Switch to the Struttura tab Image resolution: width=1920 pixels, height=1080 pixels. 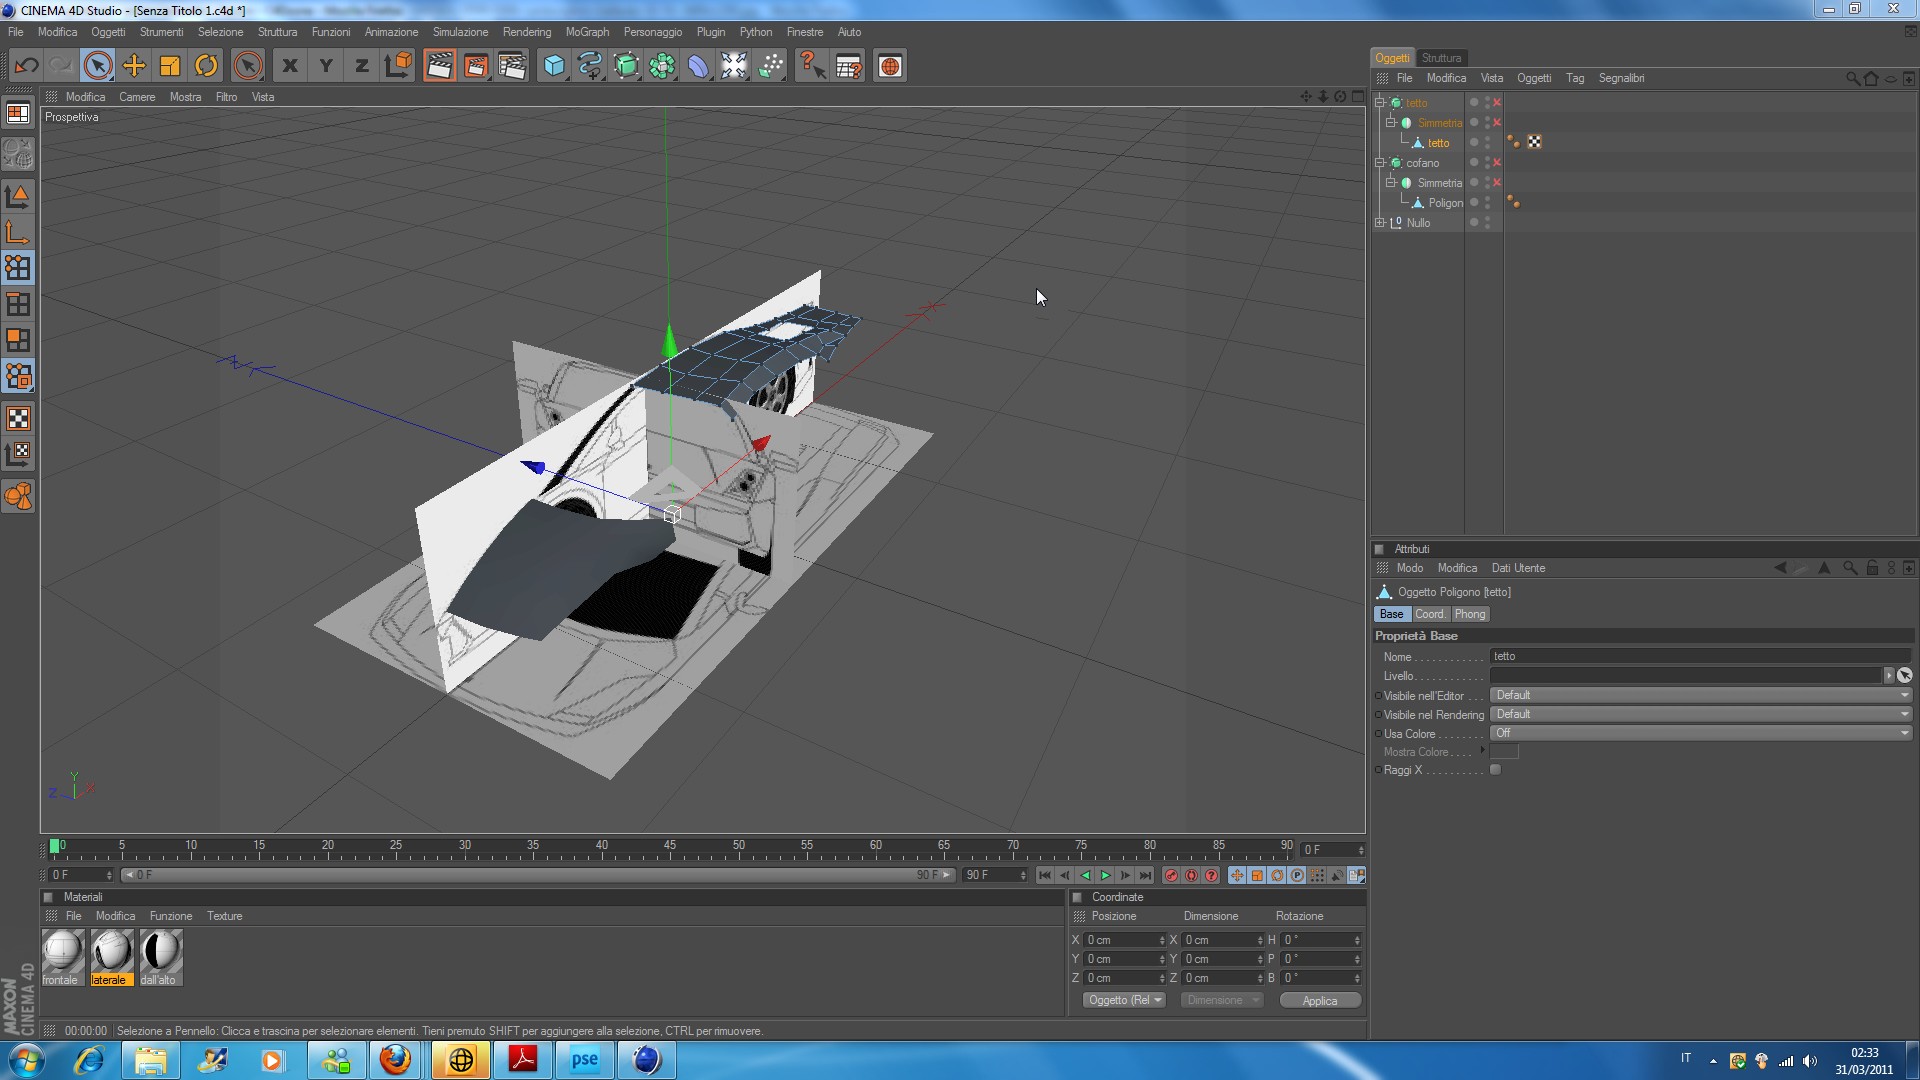click(x=1441, y=58)
